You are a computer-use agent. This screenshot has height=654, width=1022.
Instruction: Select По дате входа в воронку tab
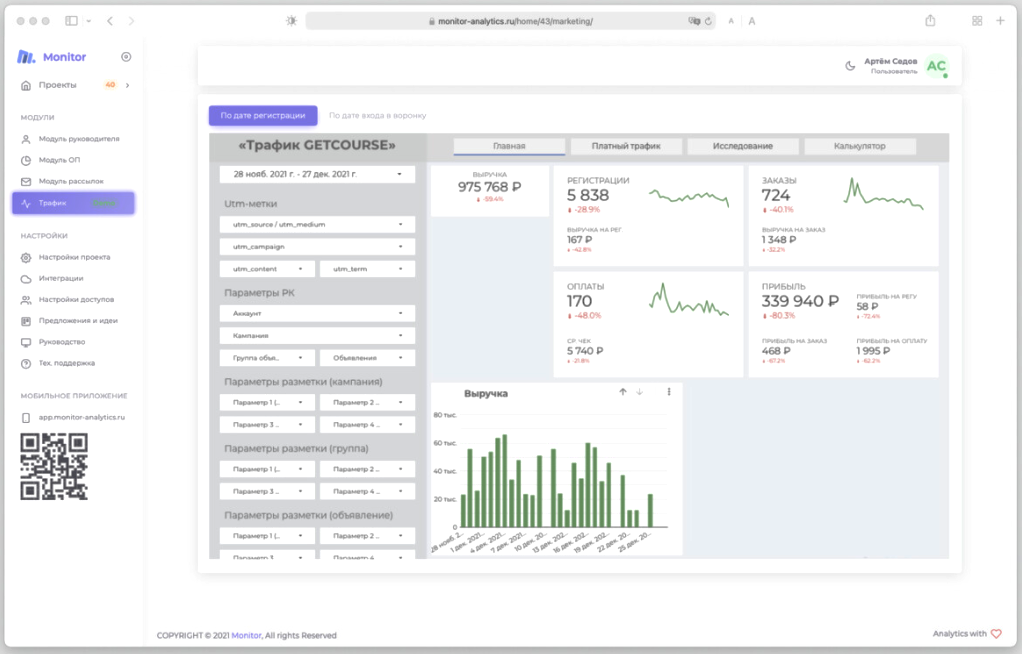(x=377, y=115)
